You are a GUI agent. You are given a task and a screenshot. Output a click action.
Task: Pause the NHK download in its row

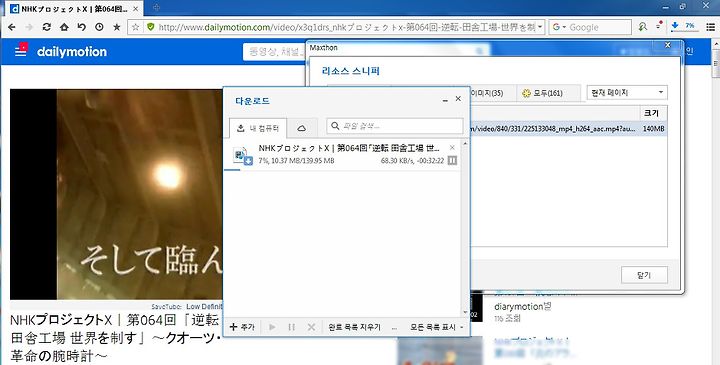452,160
